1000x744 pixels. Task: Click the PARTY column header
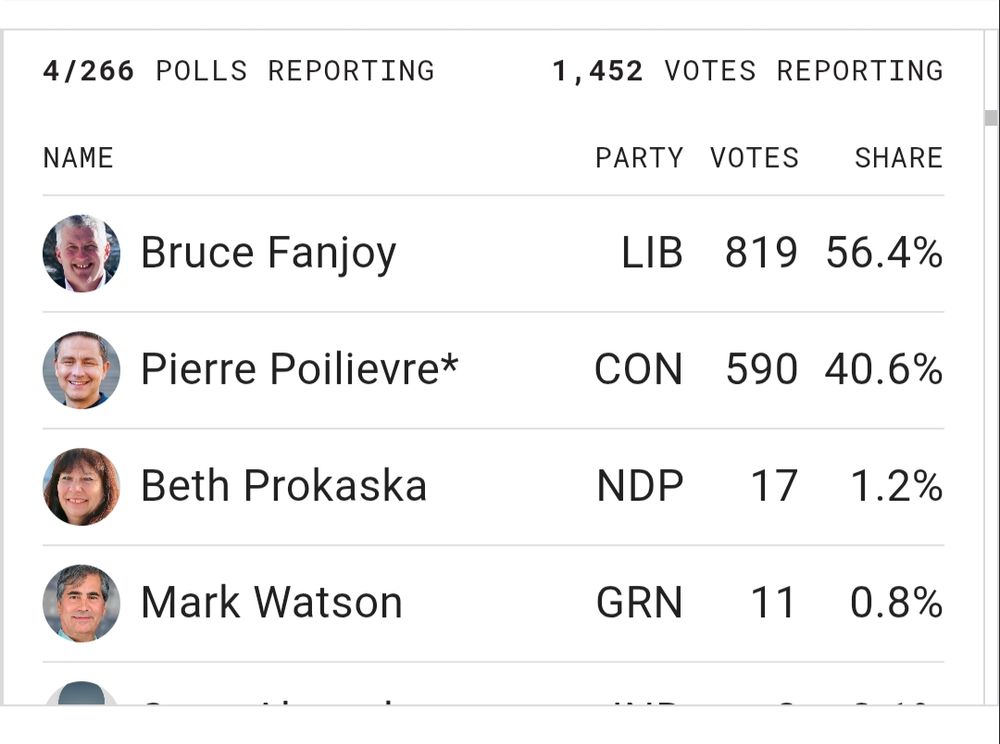click(x=639, y=158)
